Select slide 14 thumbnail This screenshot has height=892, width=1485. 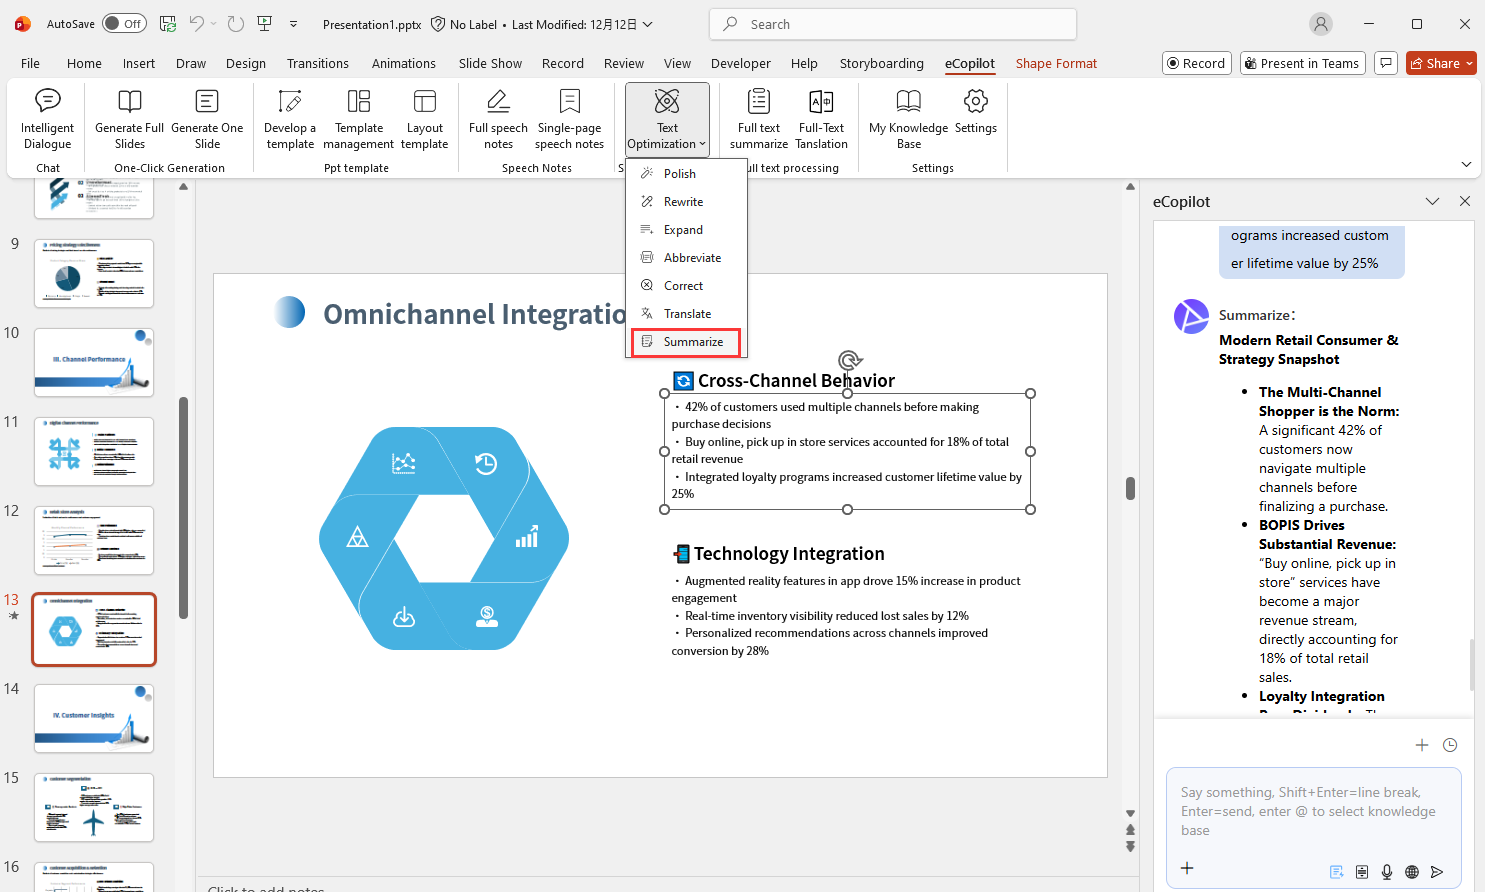coord(94,718)
